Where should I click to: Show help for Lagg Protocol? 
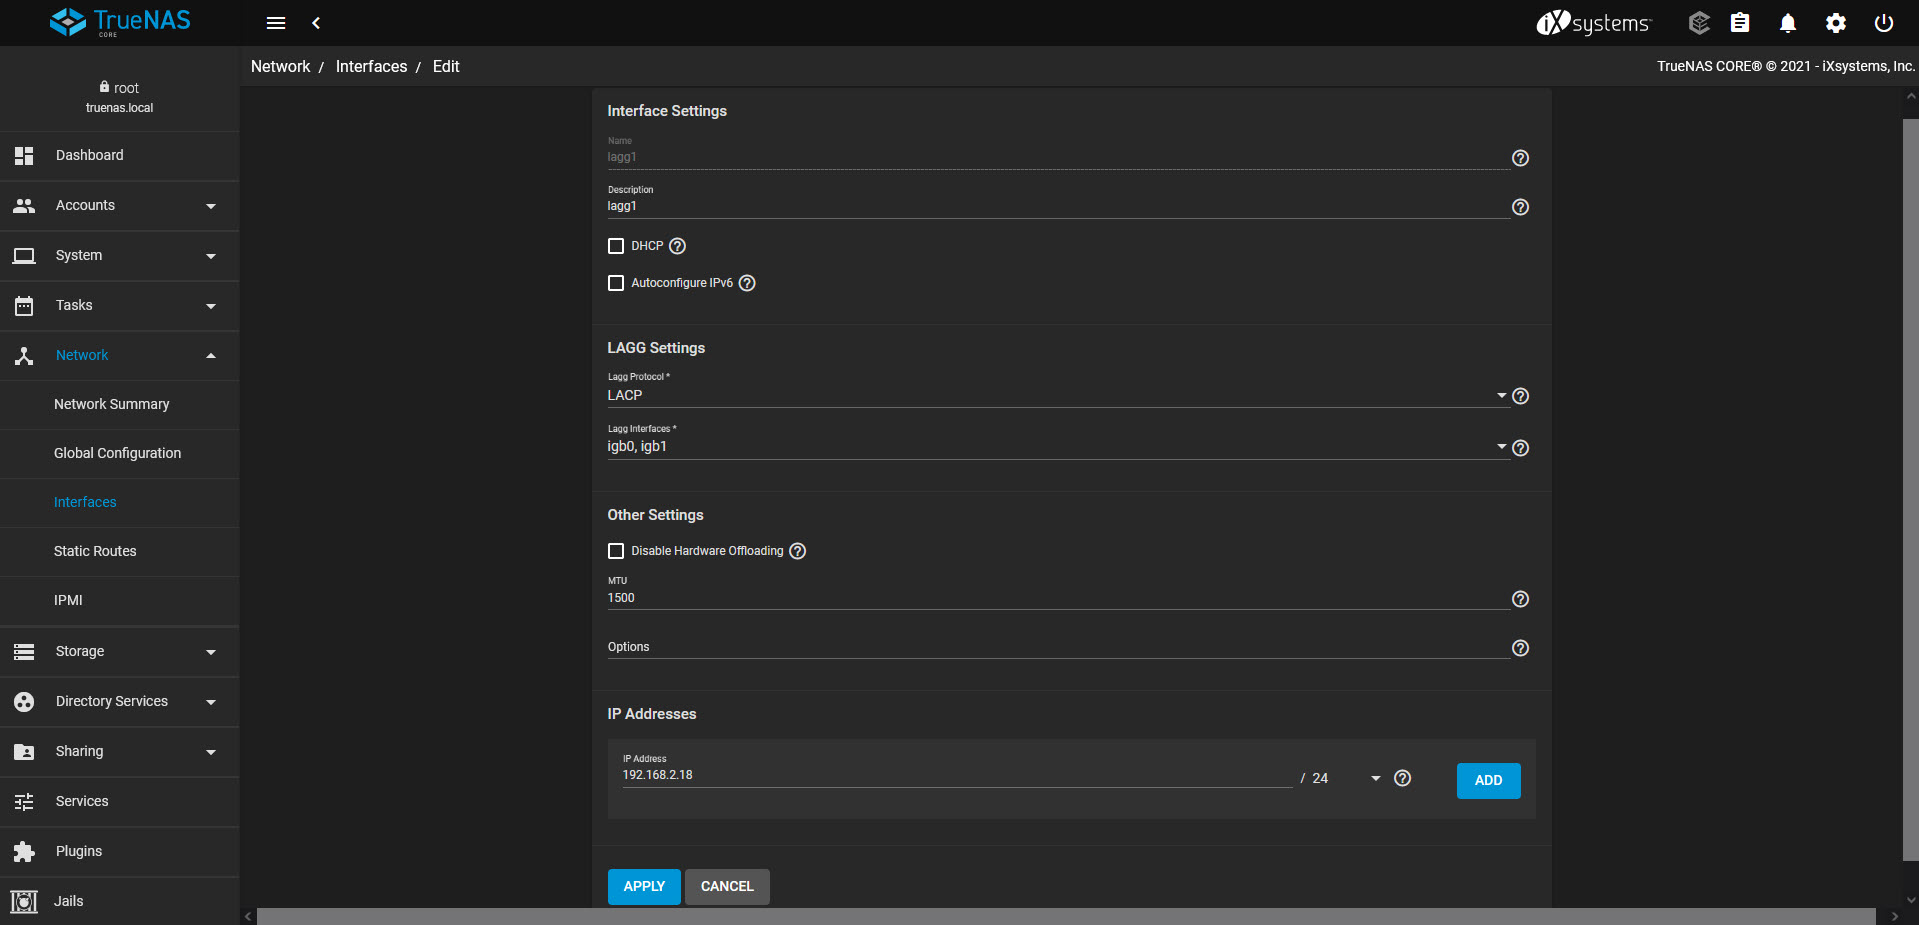[1520, 396]
